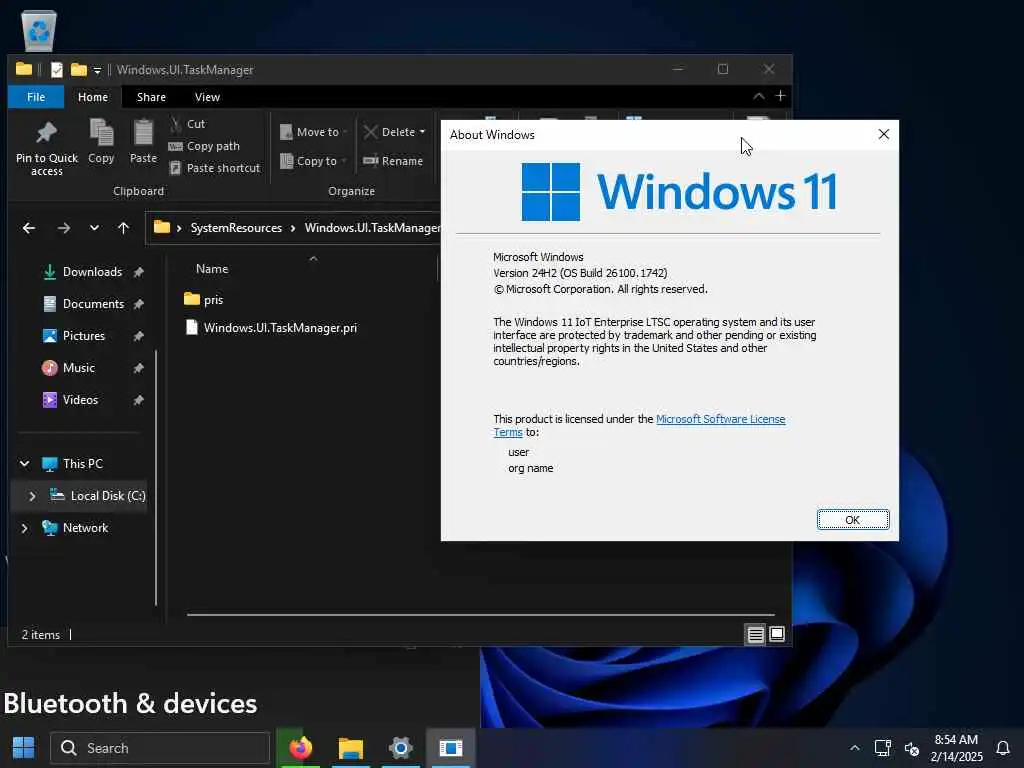Open the Copy to dropdown

[x=313, y=161]
